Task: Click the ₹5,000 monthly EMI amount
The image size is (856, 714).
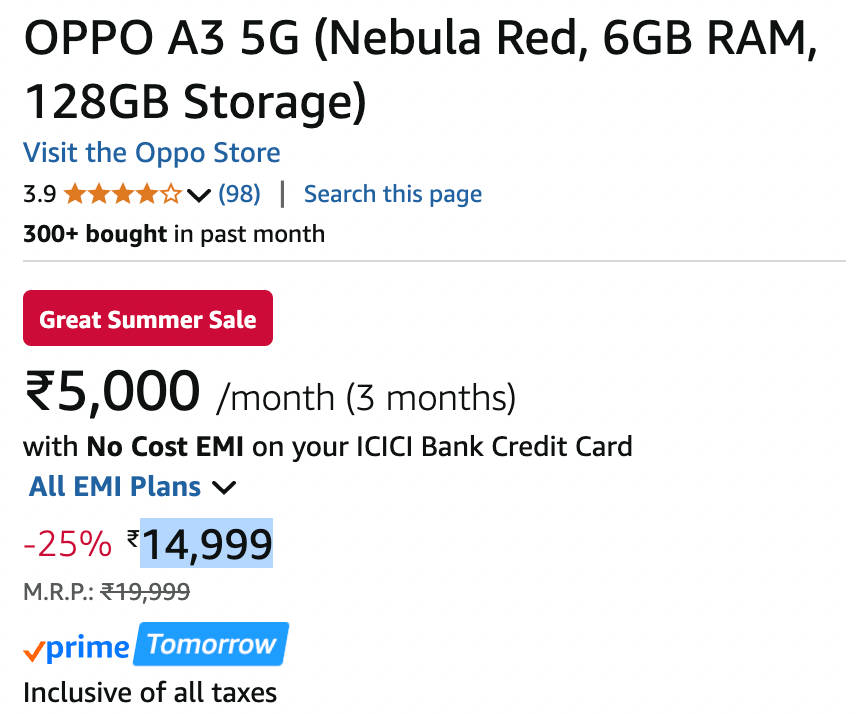Action: (112, 391)
